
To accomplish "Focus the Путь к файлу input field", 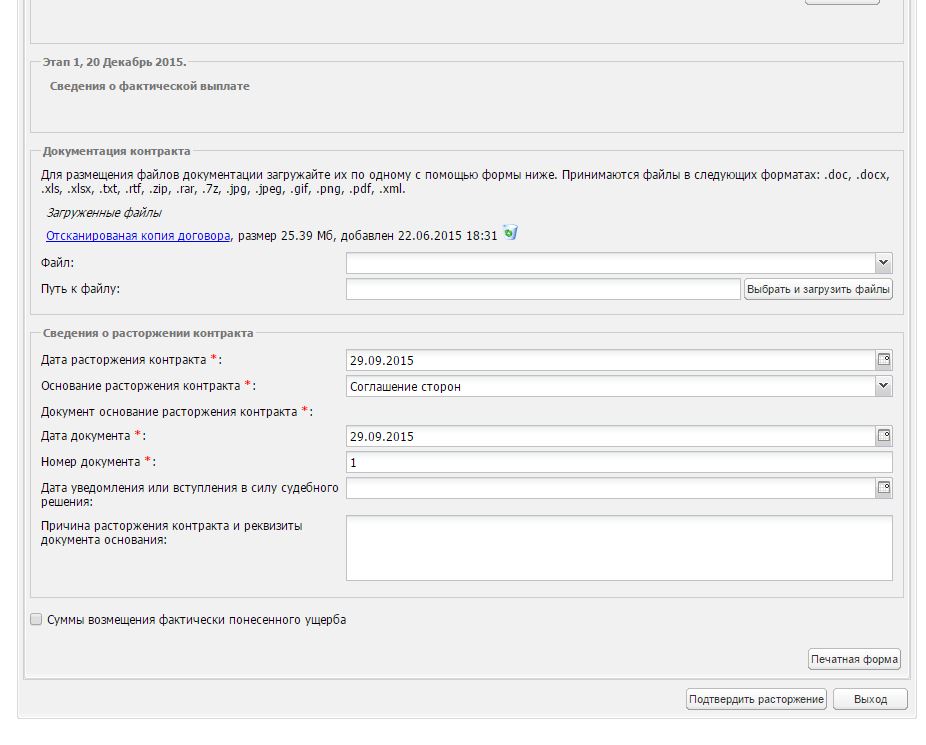I will click(543, 289).
